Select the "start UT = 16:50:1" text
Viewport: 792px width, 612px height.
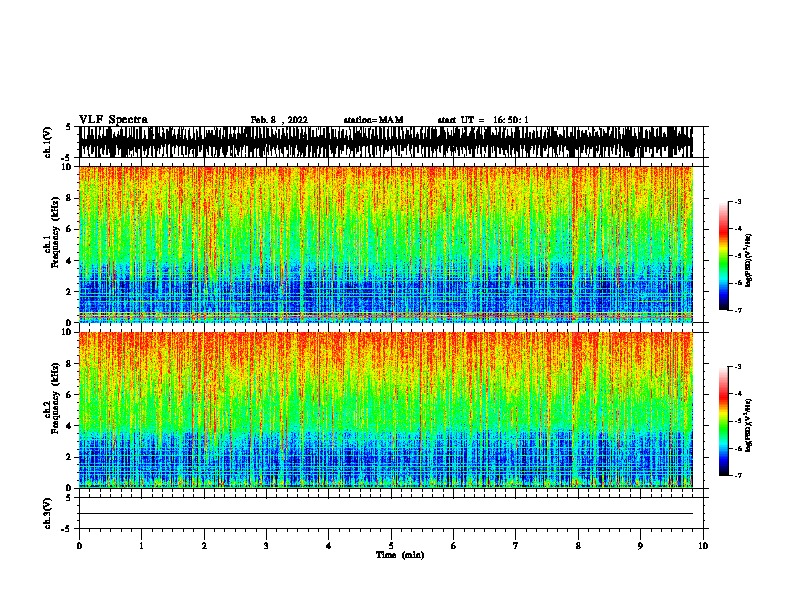click(x=483, y=120)
